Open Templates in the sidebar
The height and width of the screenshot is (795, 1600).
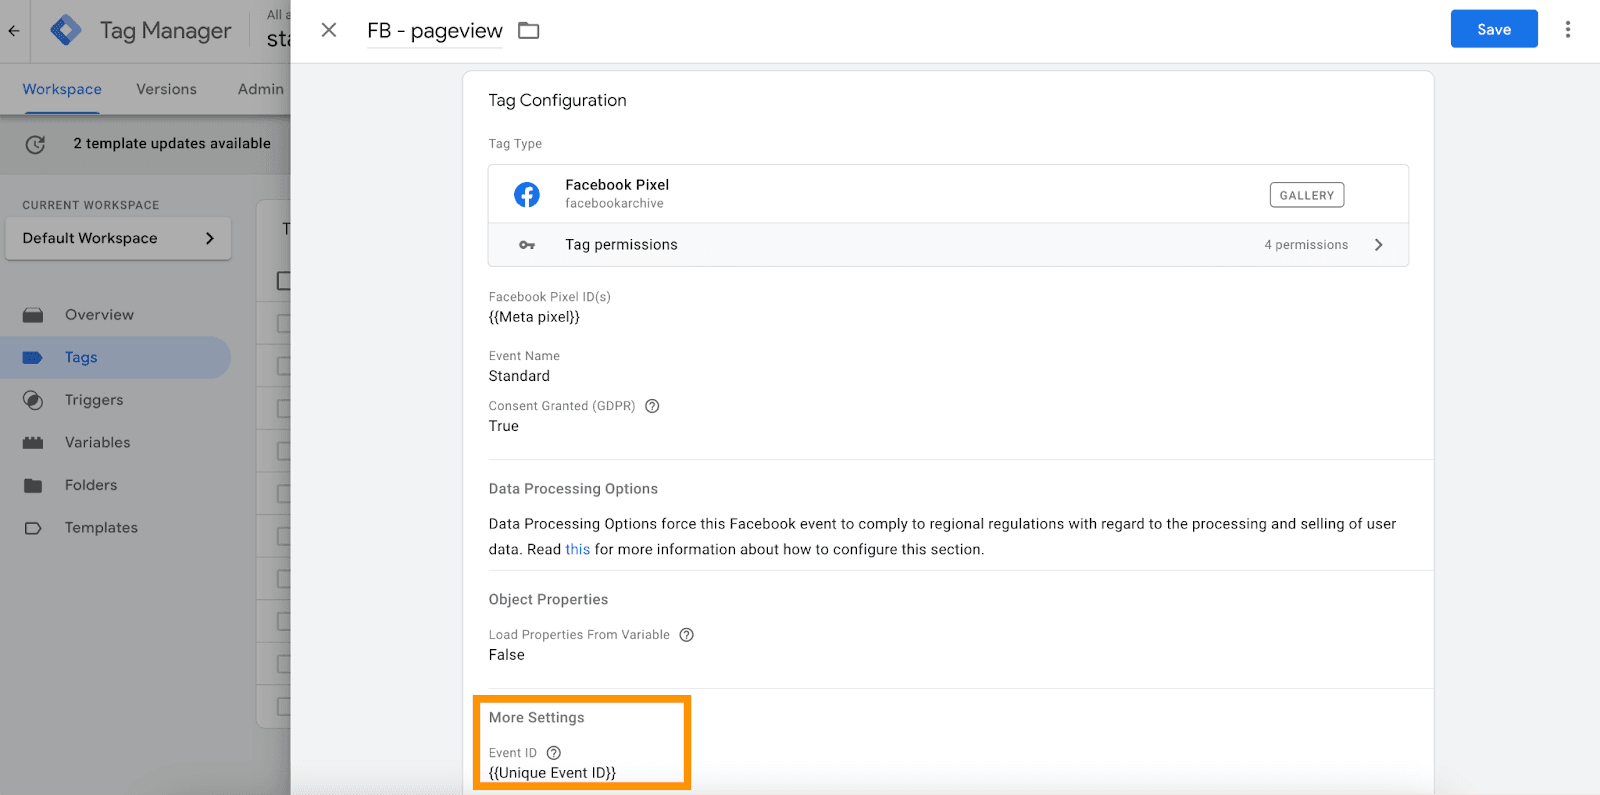tap(101, 528)
